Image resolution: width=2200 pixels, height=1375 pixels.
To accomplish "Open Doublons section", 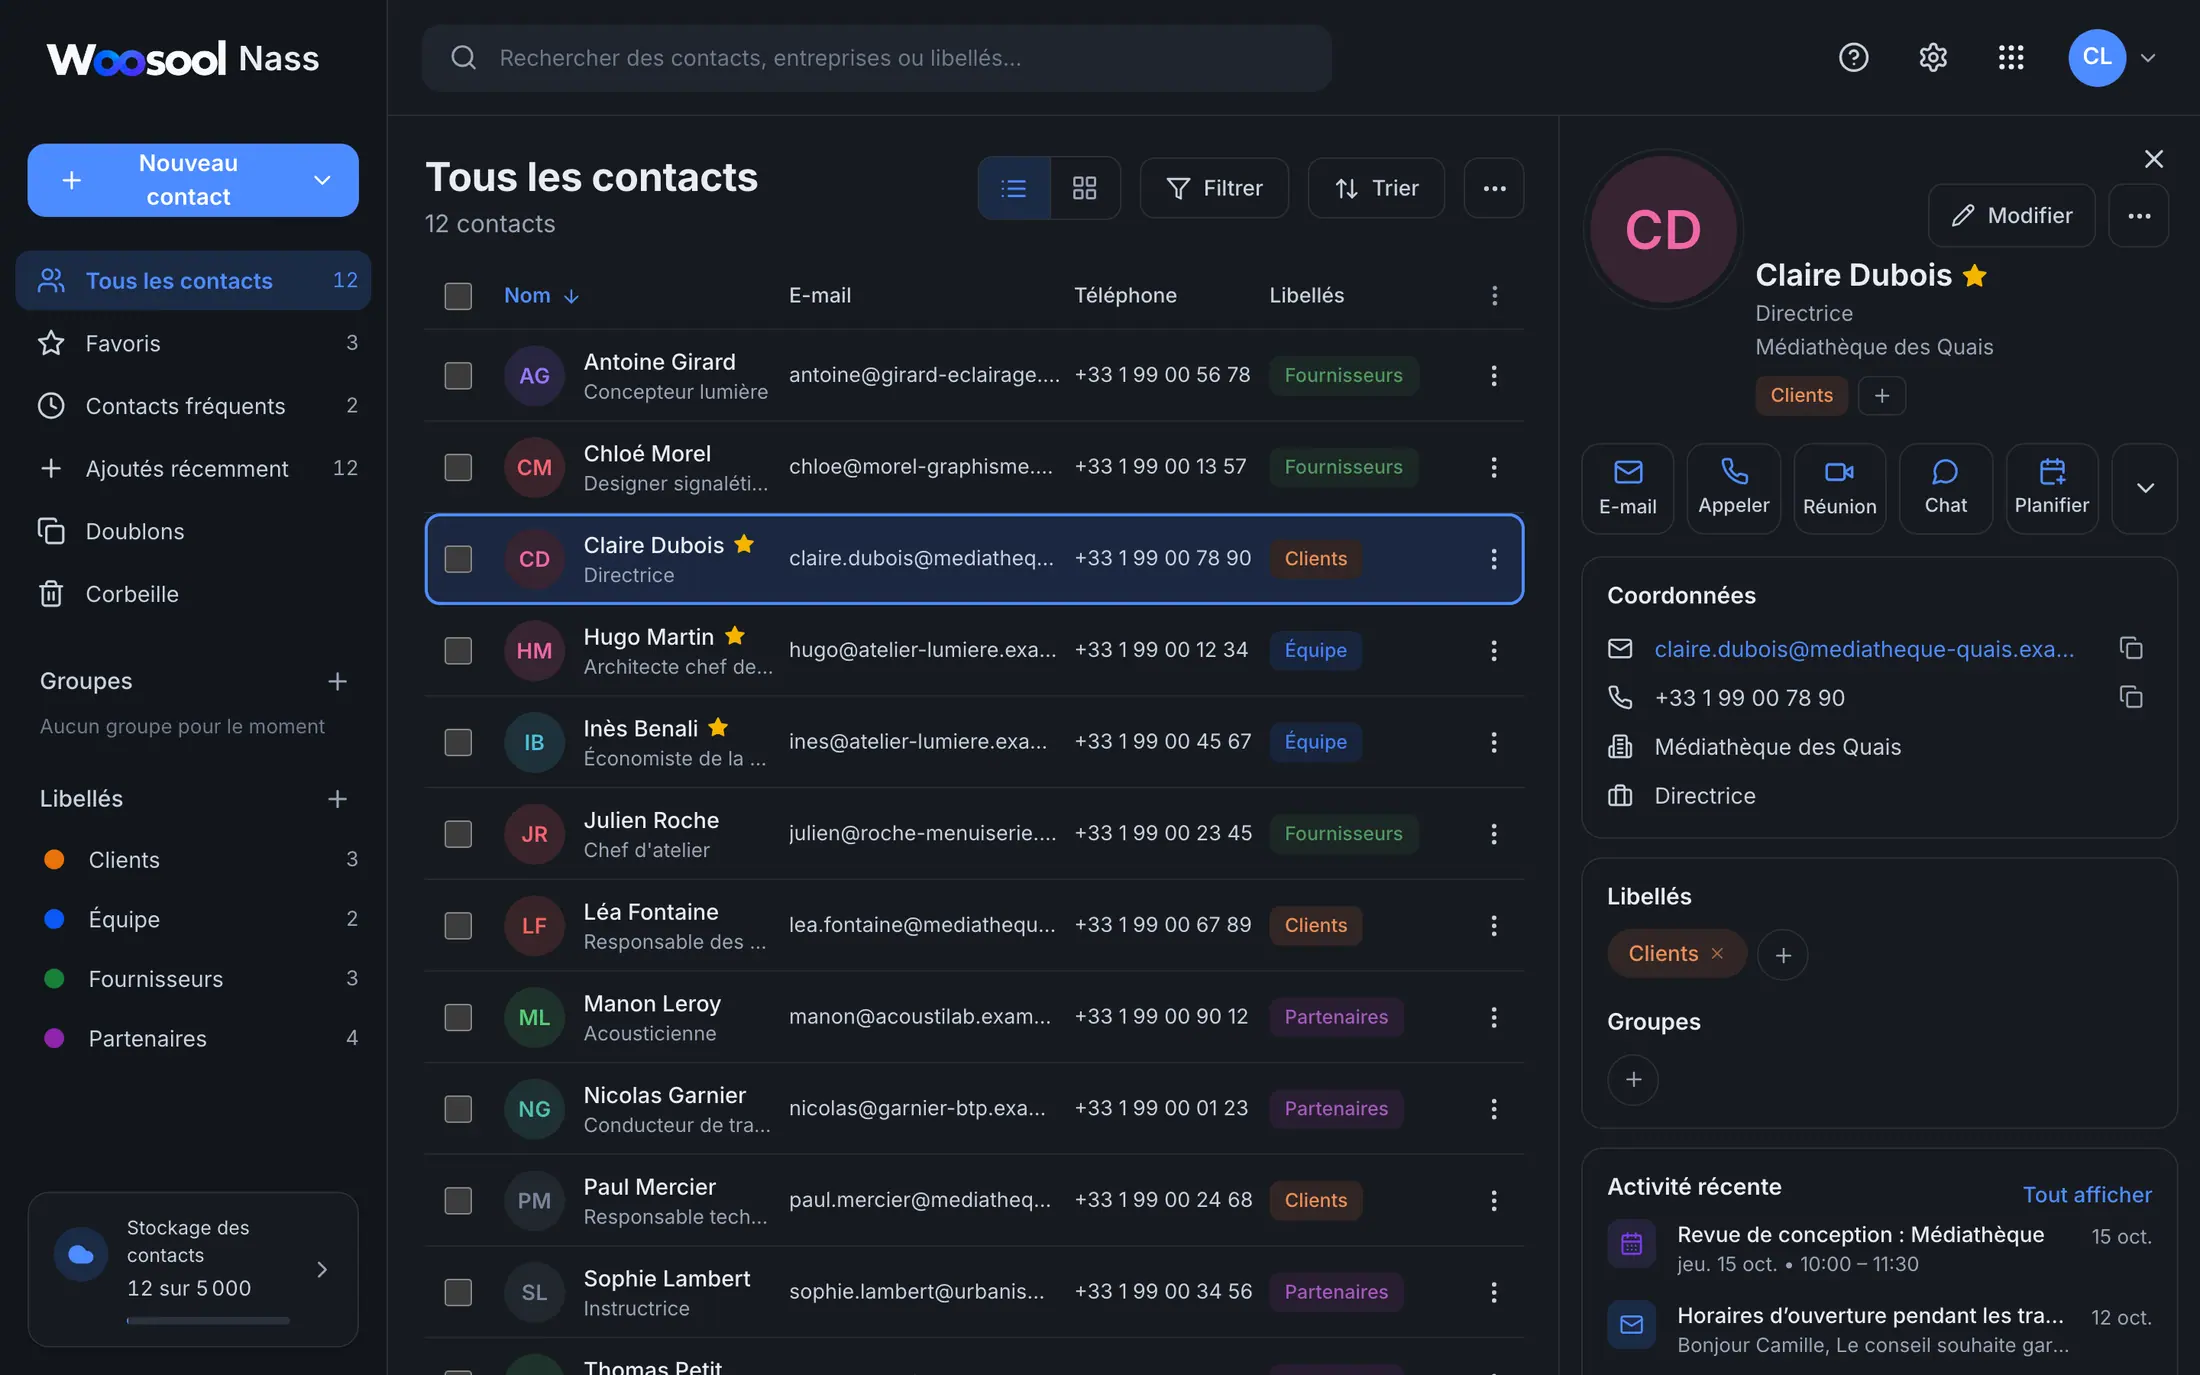I will [x=193, y=532].
